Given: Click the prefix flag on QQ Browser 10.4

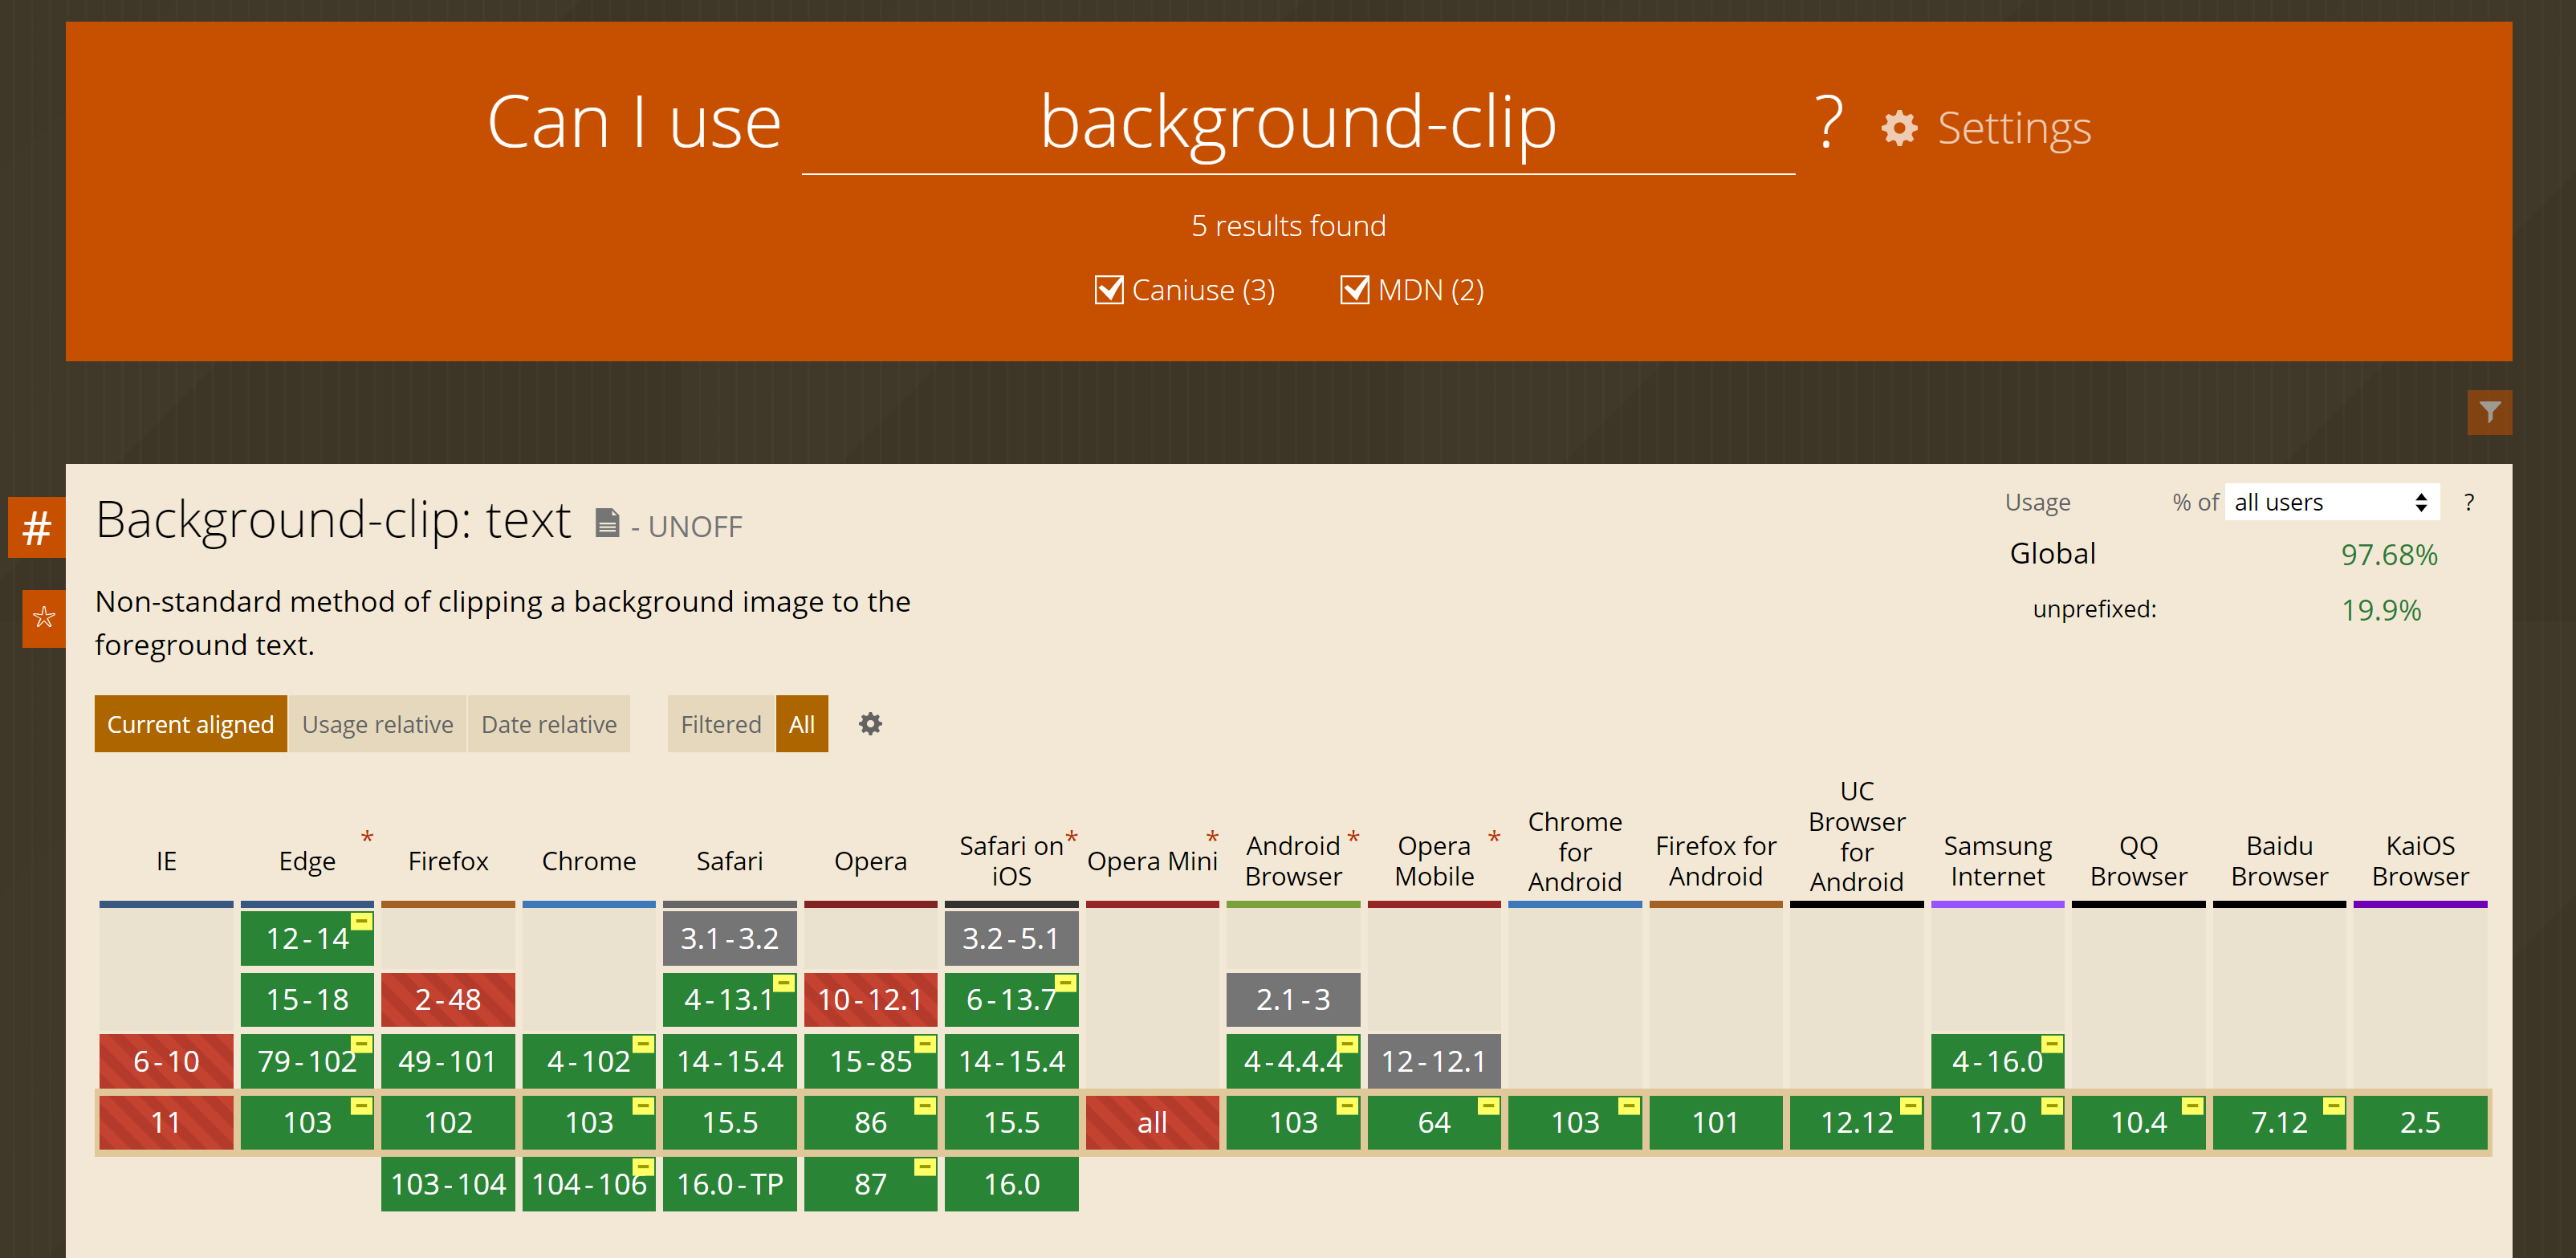Looking at the screenshot, I should pyautogui.click(x=2193, y=1106).
